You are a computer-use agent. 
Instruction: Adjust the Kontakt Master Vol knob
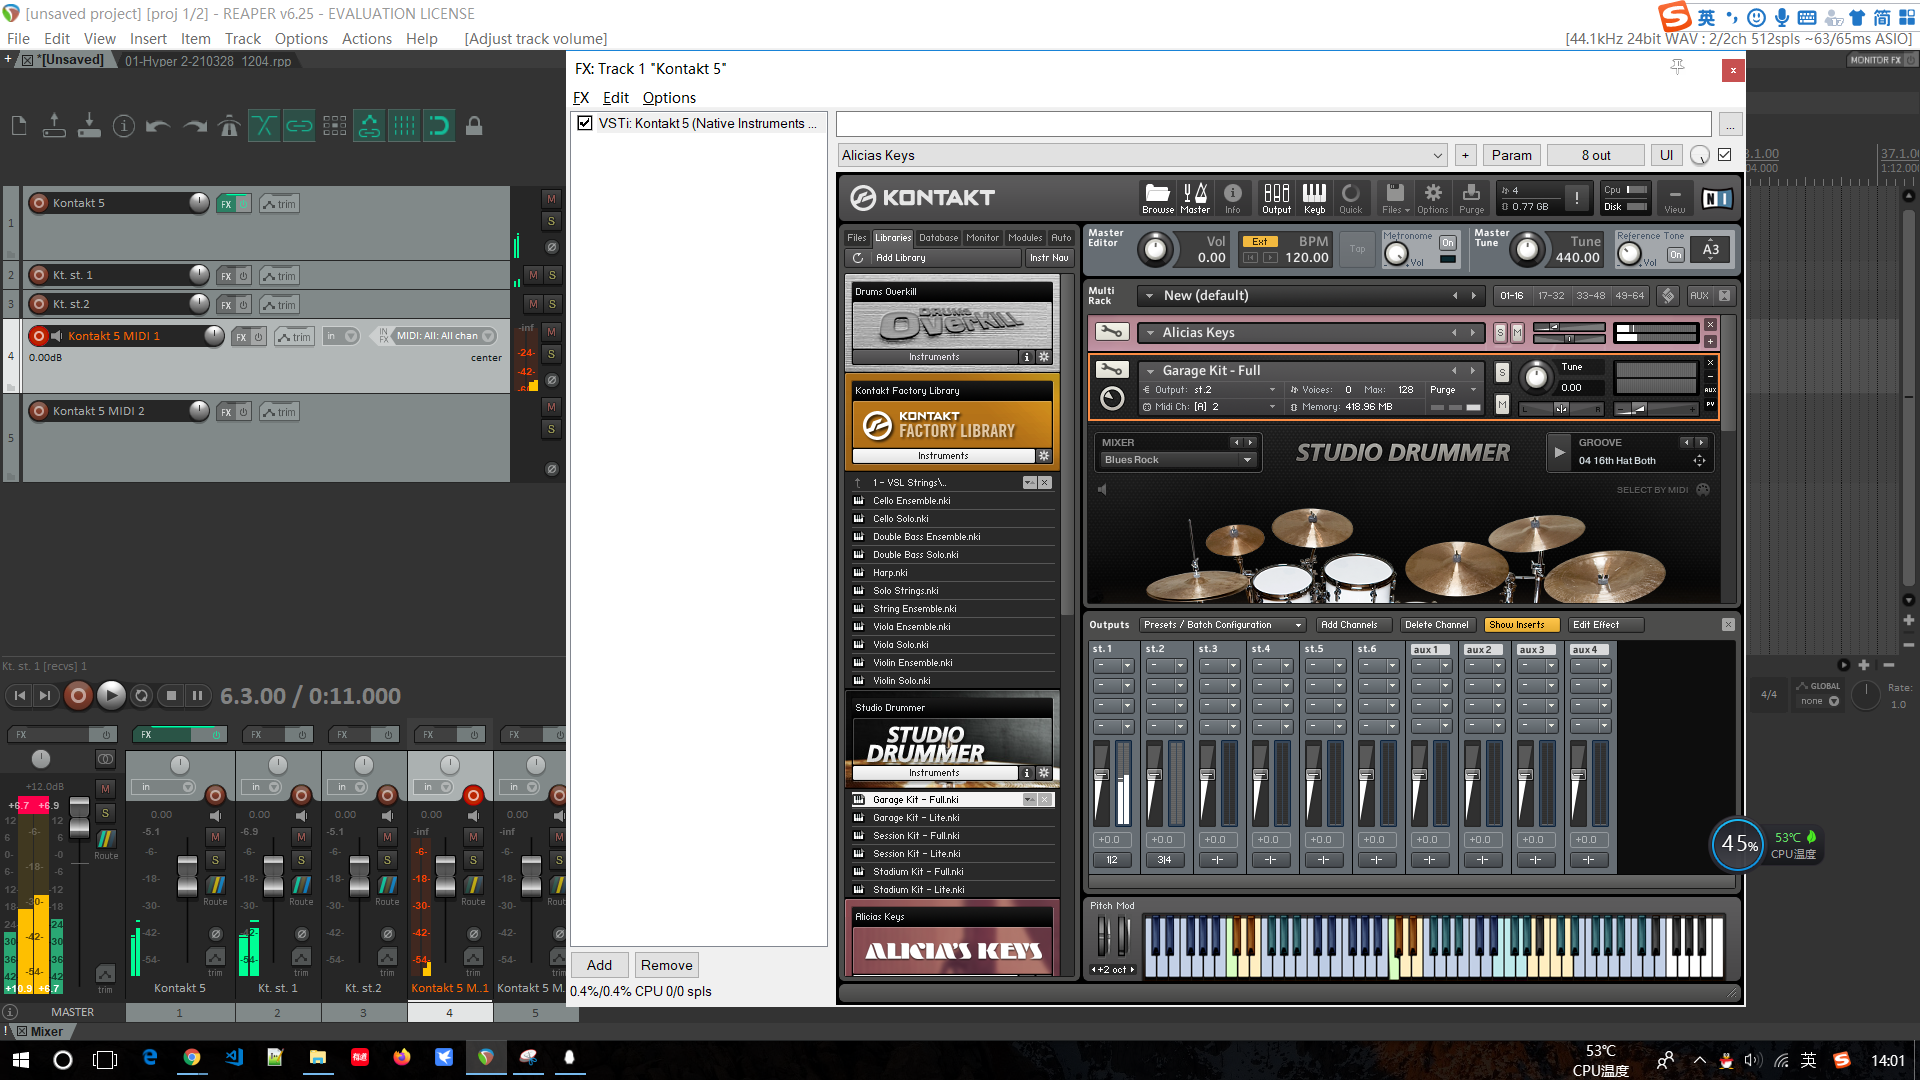click(x=1155, y=249)
